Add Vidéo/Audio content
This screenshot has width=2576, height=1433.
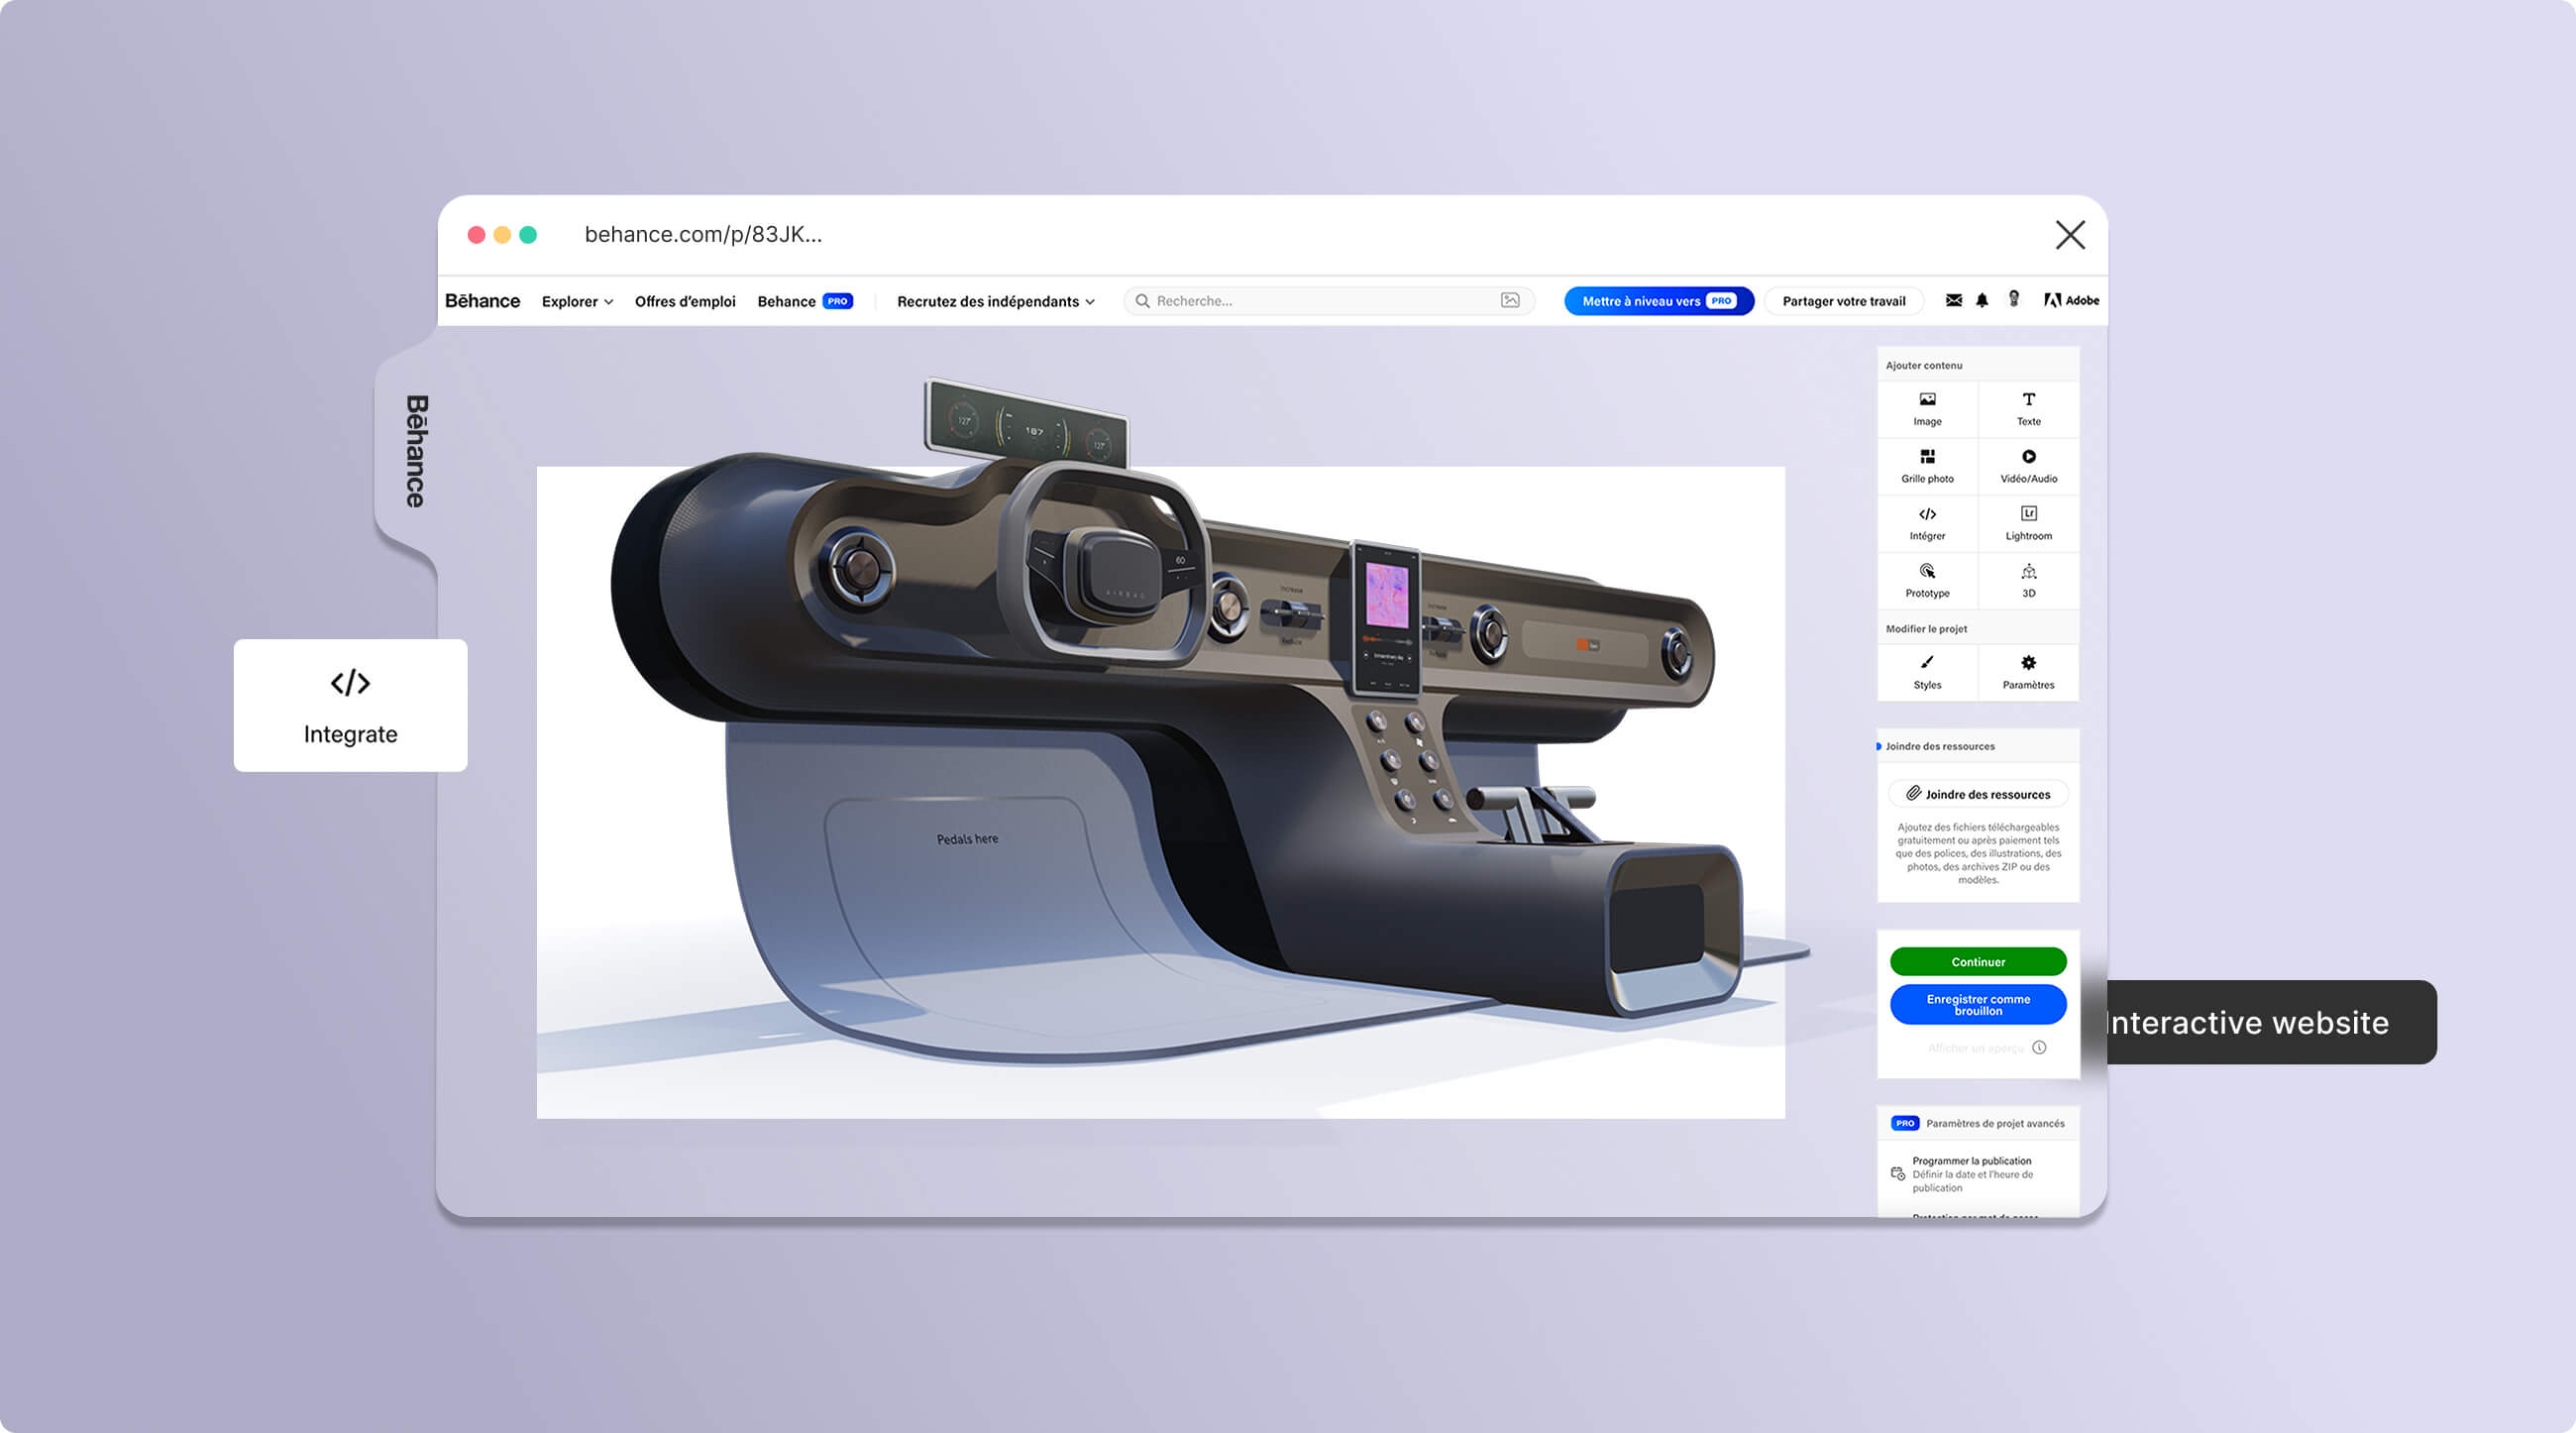coord(2028,465)
